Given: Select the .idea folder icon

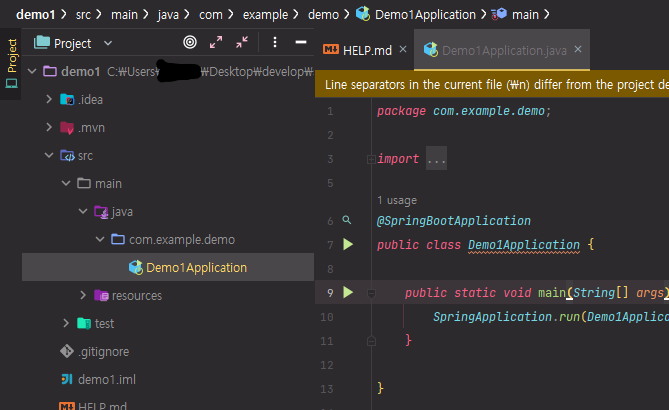Looking at the screenshot, I should click(67, 99).
